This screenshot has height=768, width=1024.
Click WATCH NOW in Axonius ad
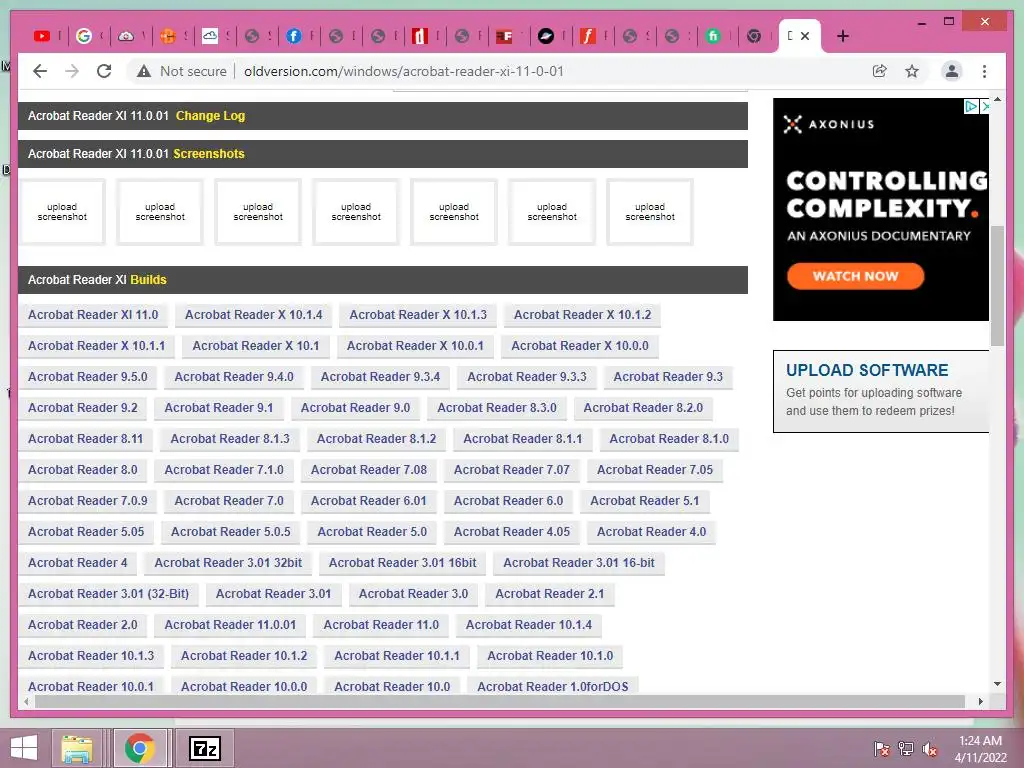[856, 276]
